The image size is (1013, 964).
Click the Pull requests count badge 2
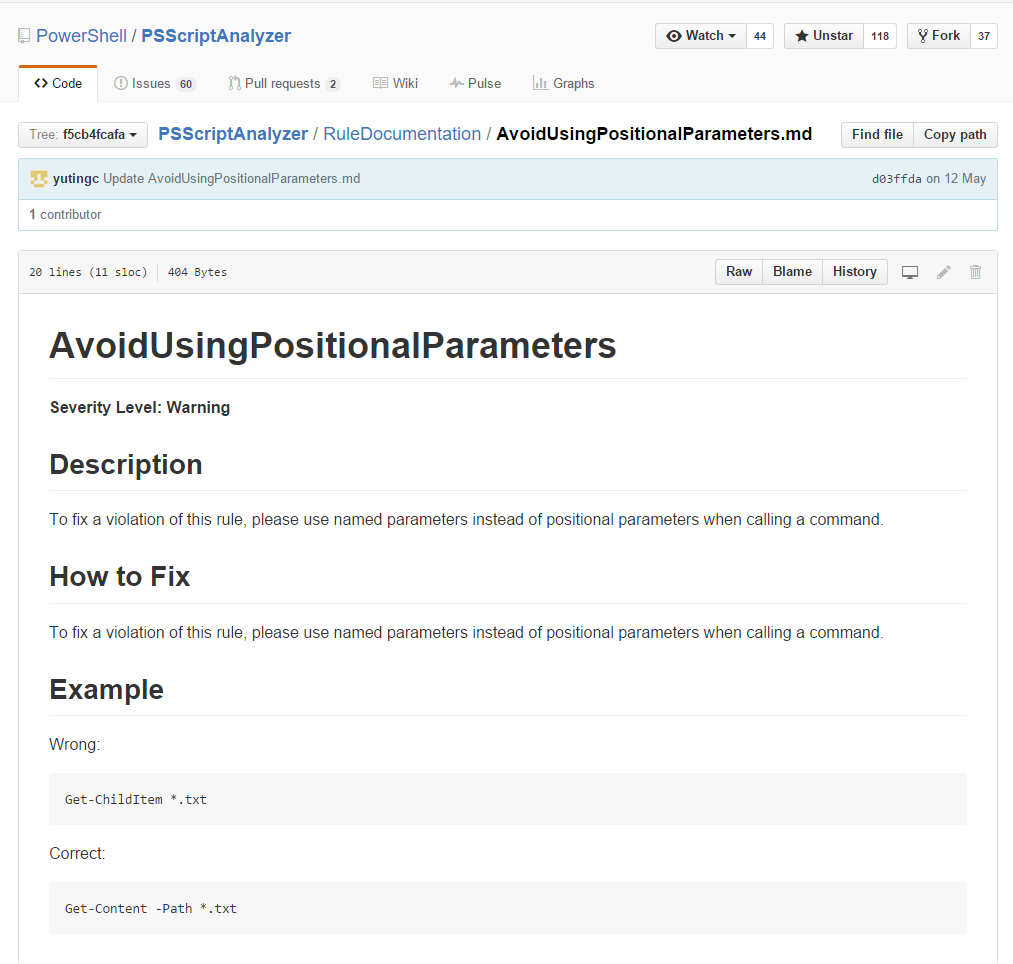point(333,84)
